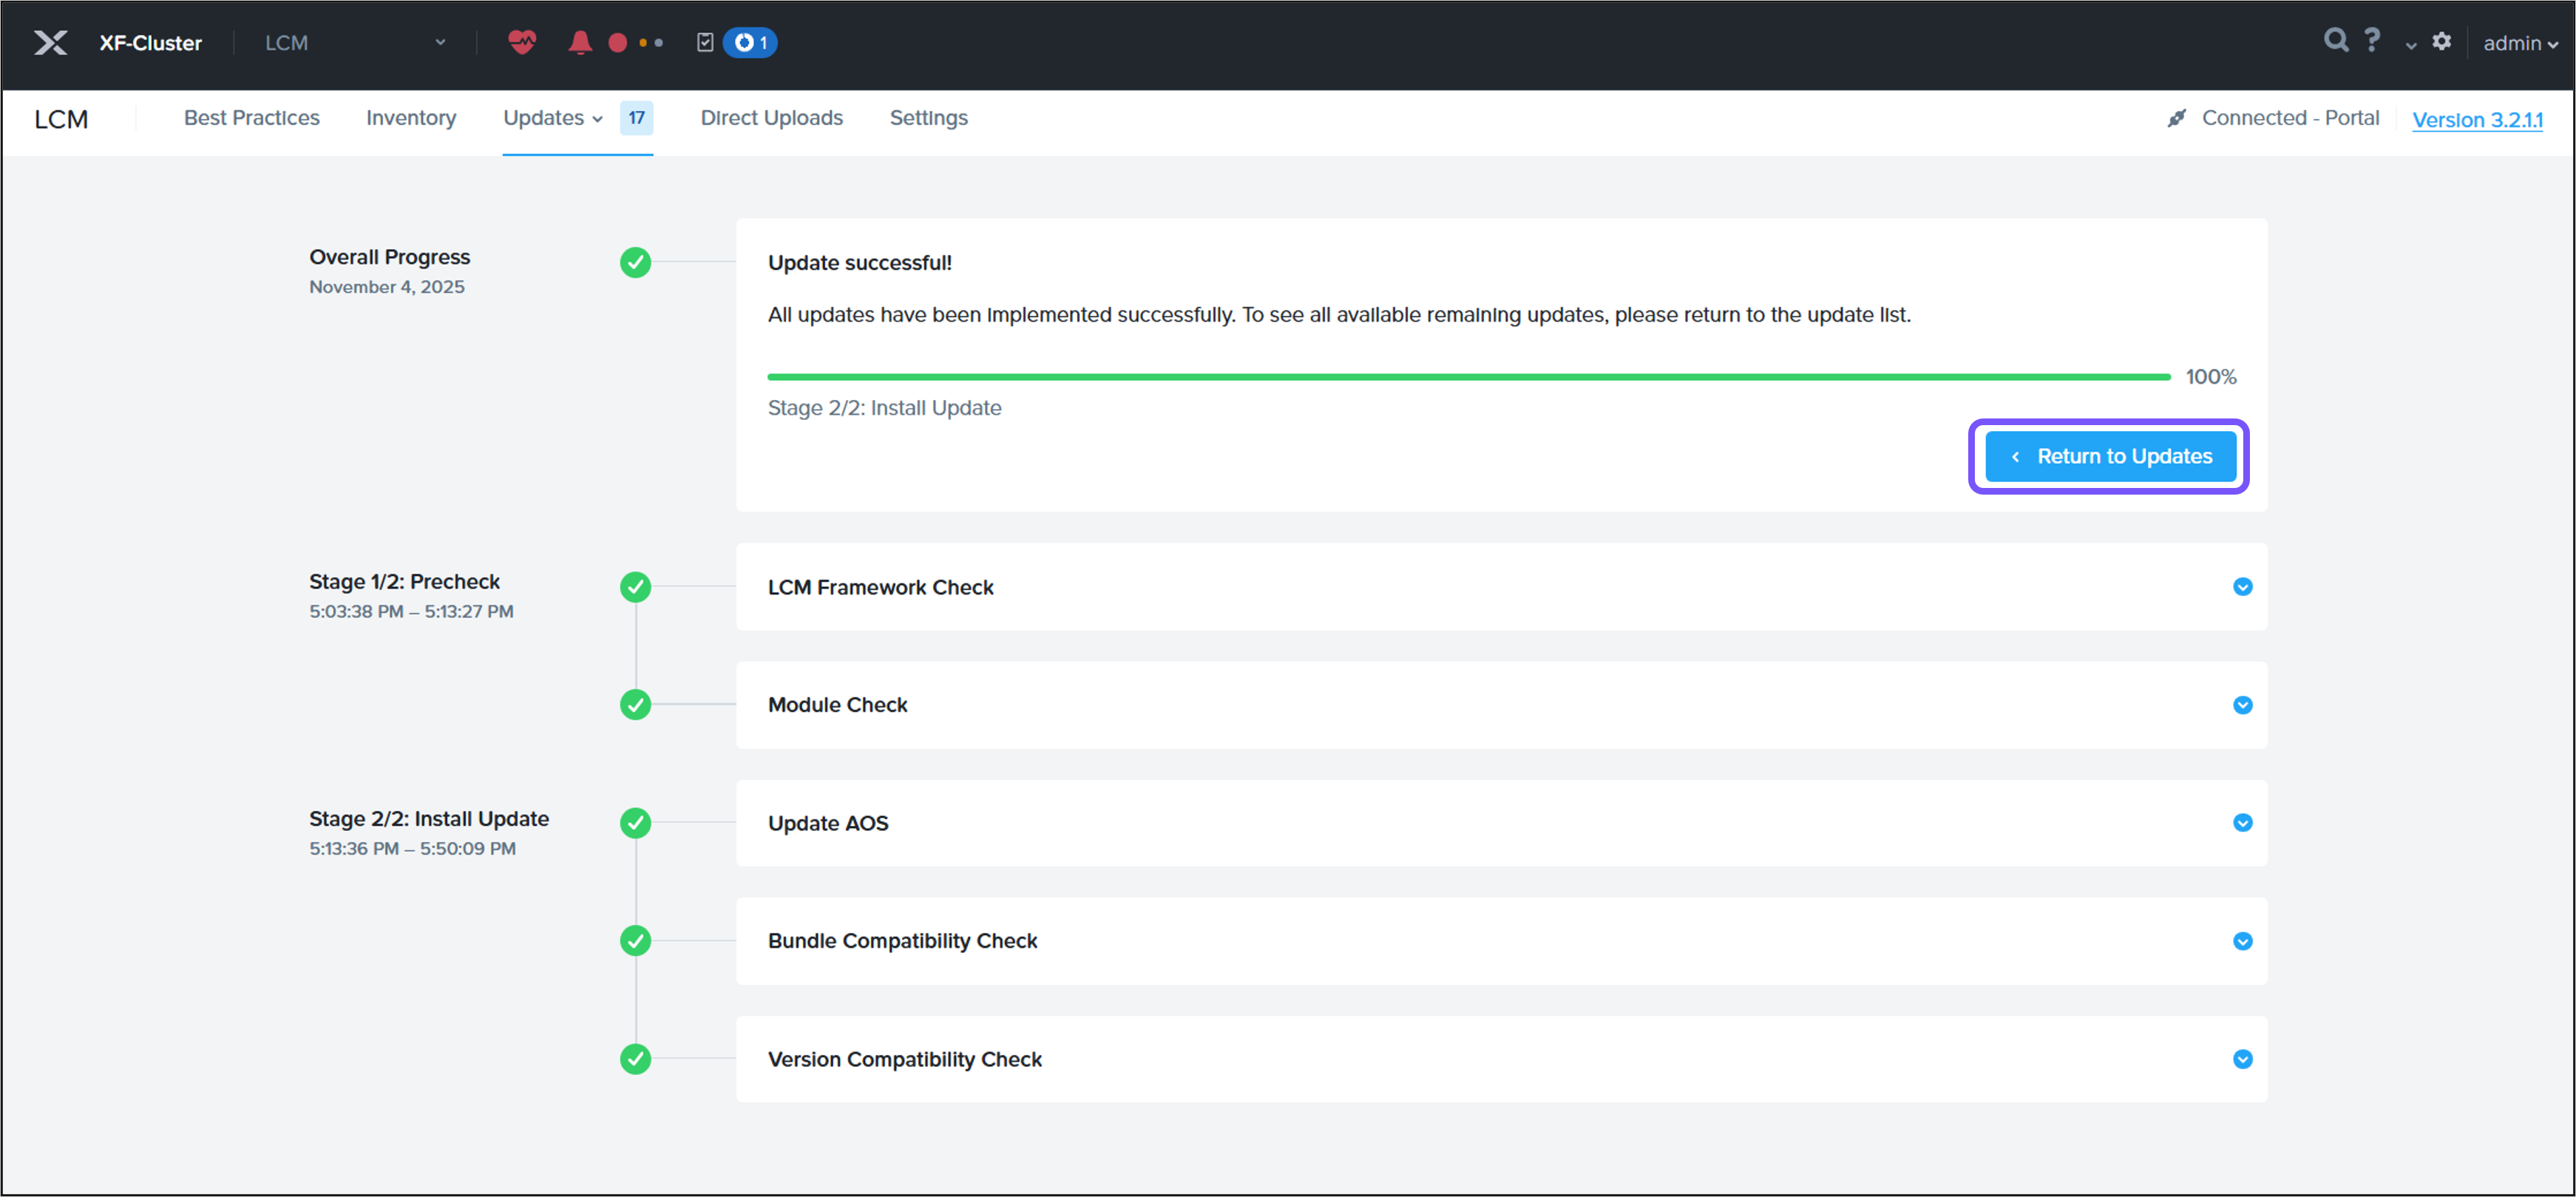The width and height of the screenshot is (2576, 1197).
Task: Expand the LCM Framework Check row
Action: (x=2242, y=587)
